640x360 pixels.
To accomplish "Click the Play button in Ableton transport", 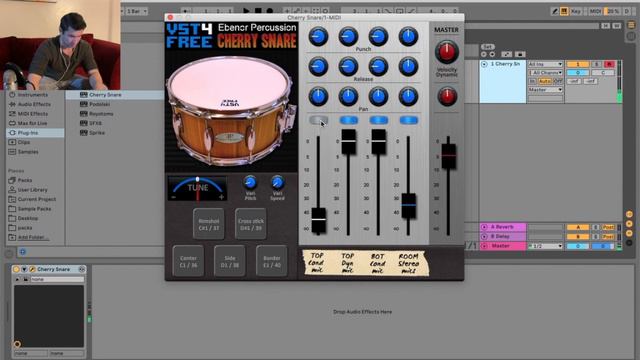I will pos(246,11).
